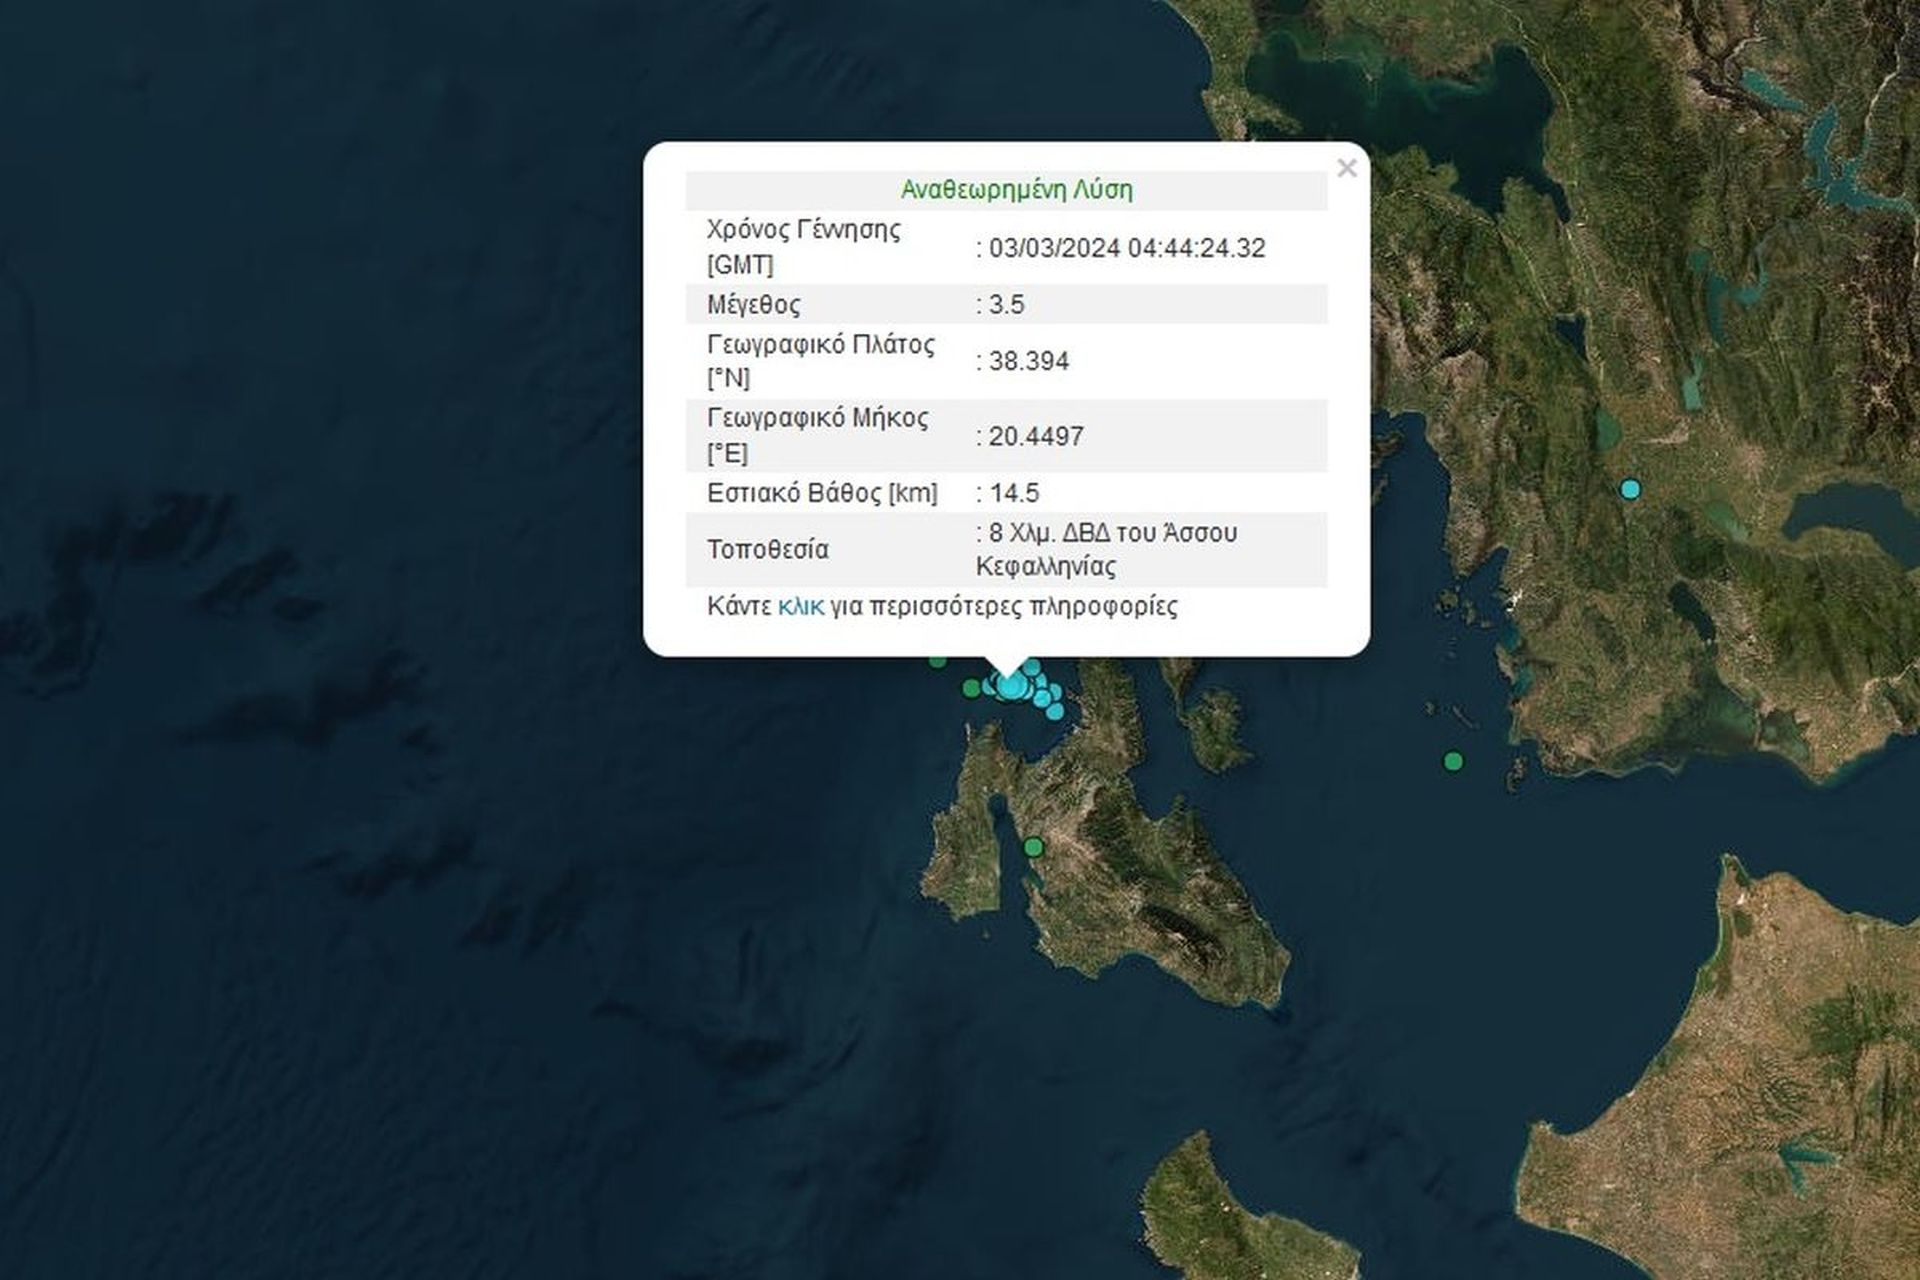1920x1280 pixels.
Task: Select the southernmost cyan marker in the cluster
Action: click(1055, 712)
